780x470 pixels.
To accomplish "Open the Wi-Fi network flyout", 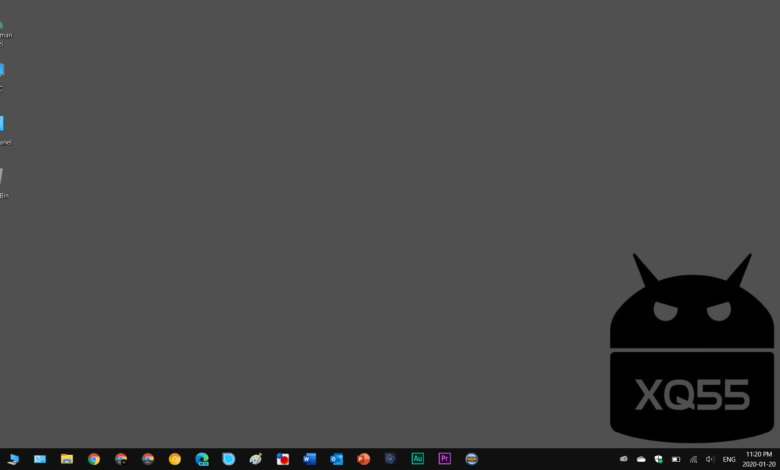I will (693, 459).
